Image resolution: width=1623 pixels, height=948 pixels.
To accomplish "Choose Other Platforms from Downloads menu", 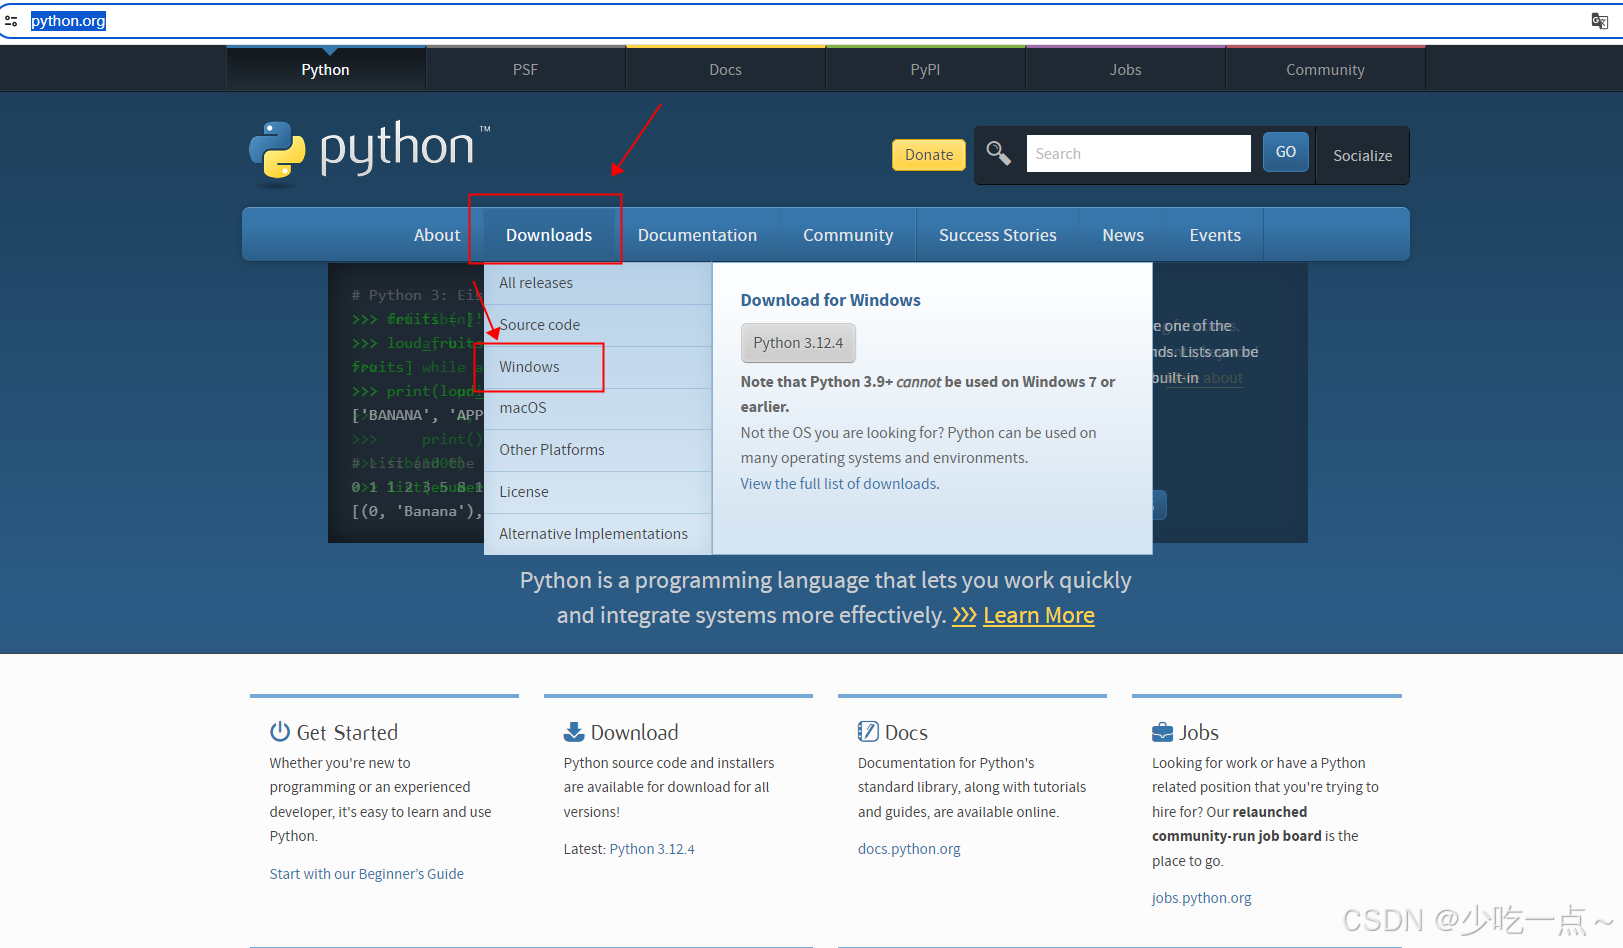I will (598, 450).
